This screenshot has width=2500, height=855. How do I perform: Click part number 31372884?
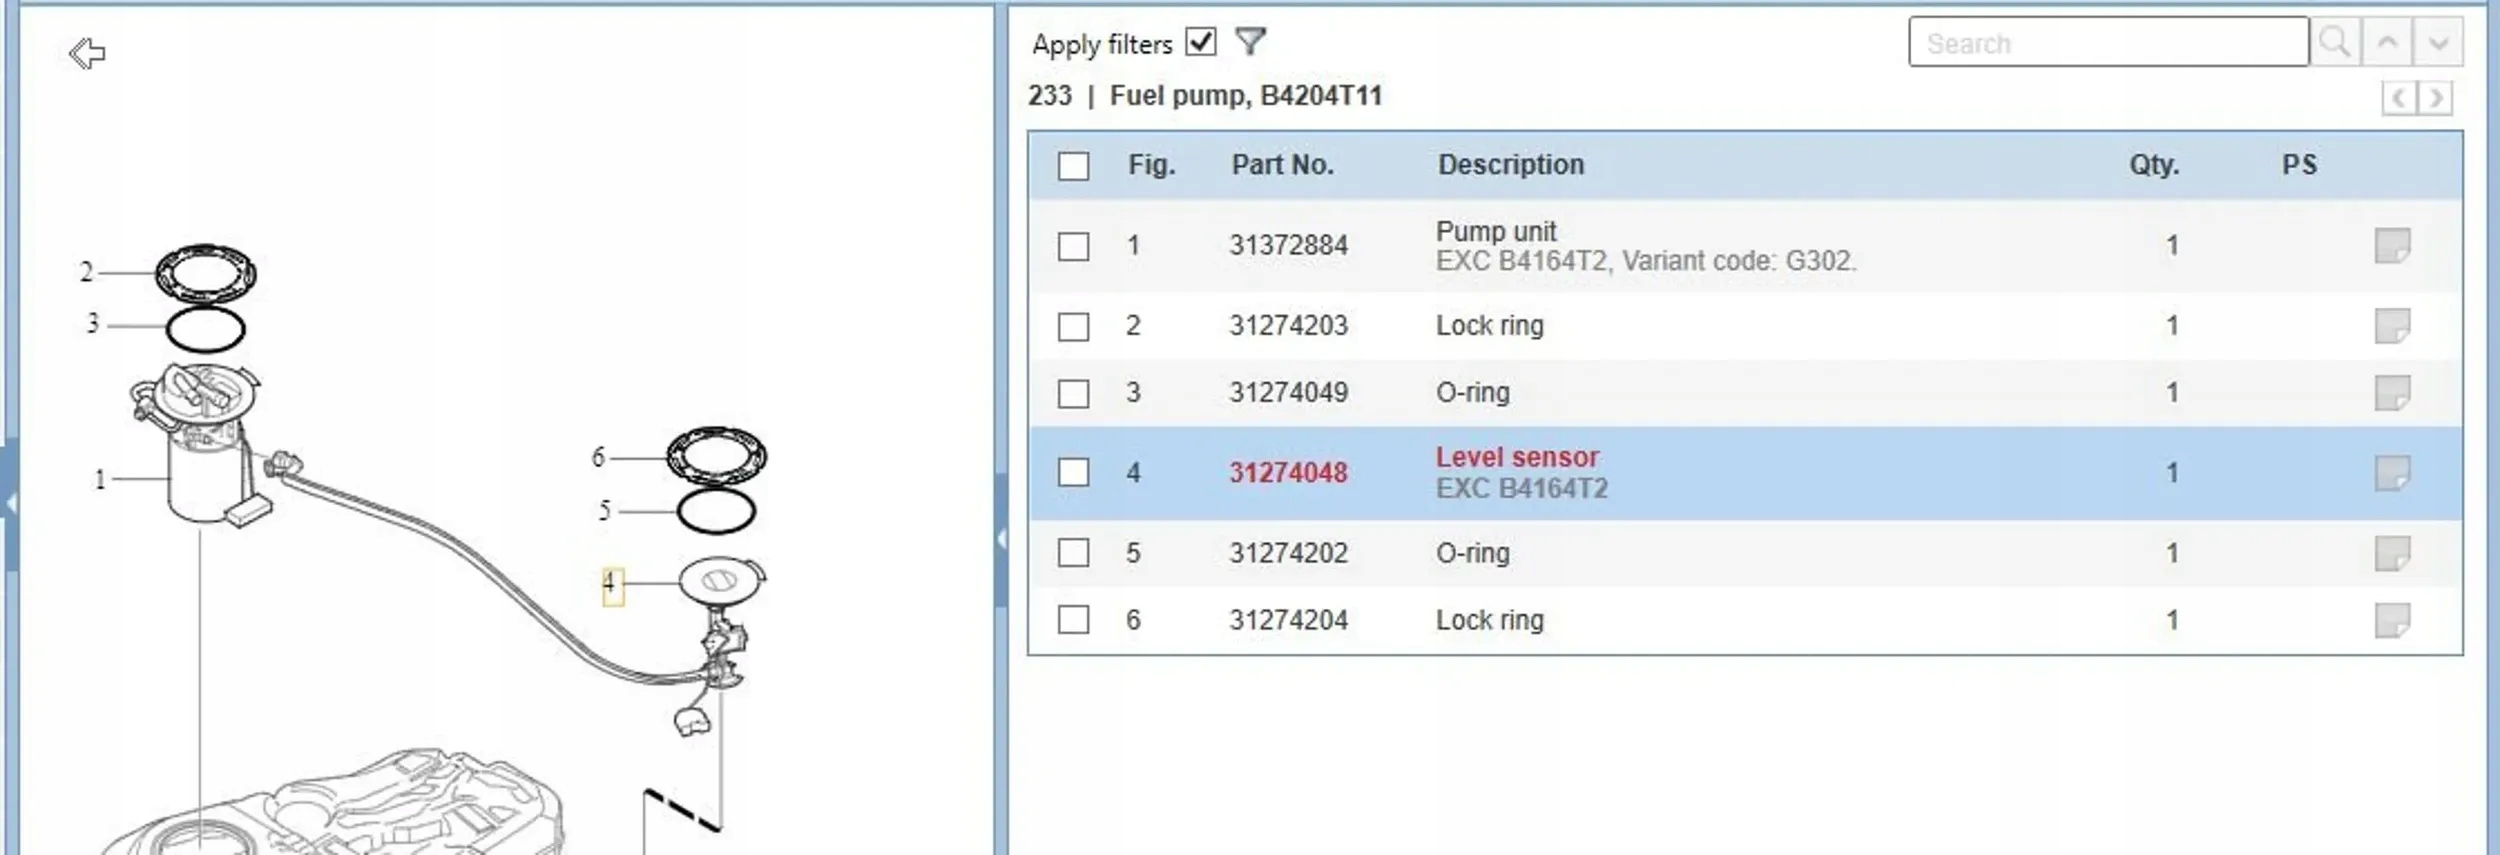tap(1288, 246)
